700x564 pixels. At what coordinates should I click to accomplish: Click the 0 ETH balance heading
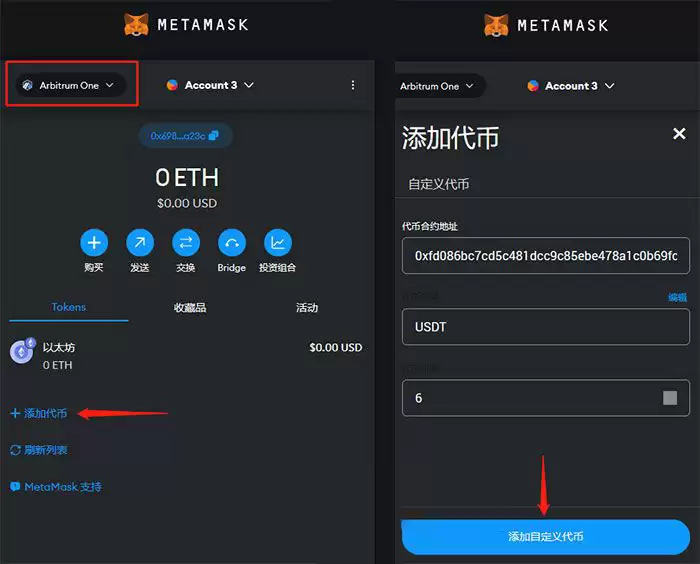187,177
